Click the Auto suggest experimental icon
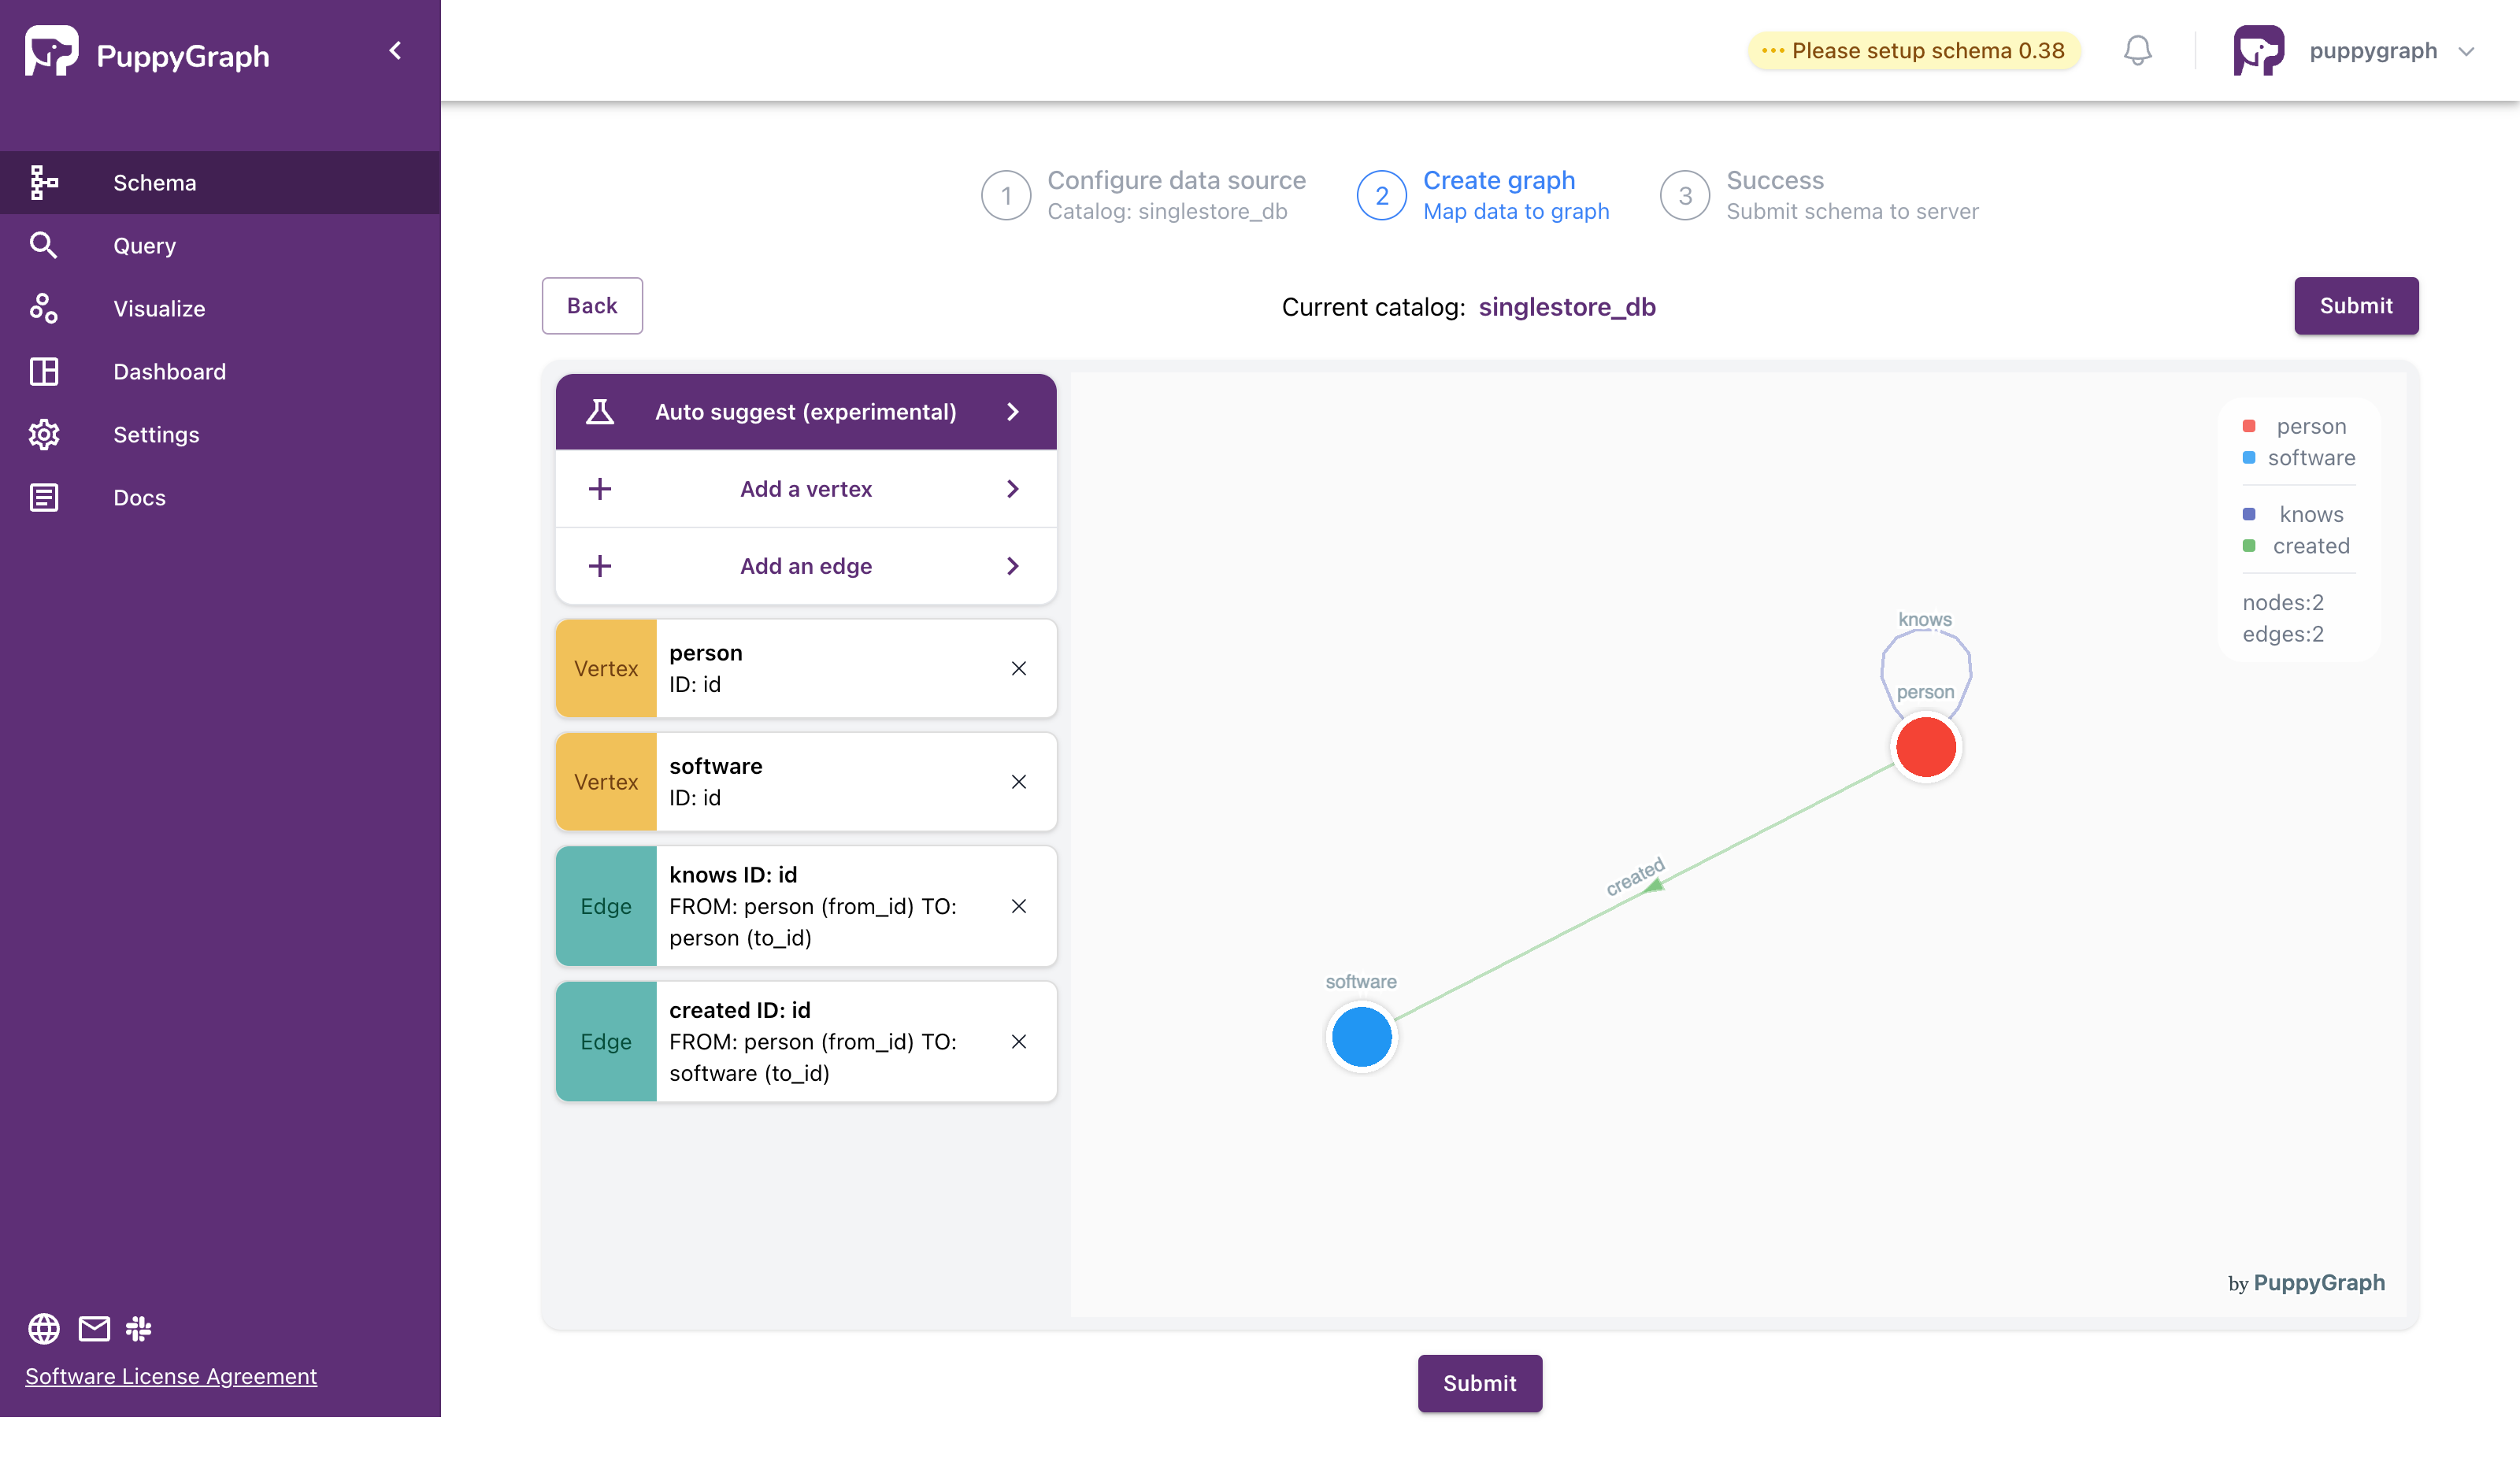The height and width of the screenshot is (1469, 2520). pos(598,411)
